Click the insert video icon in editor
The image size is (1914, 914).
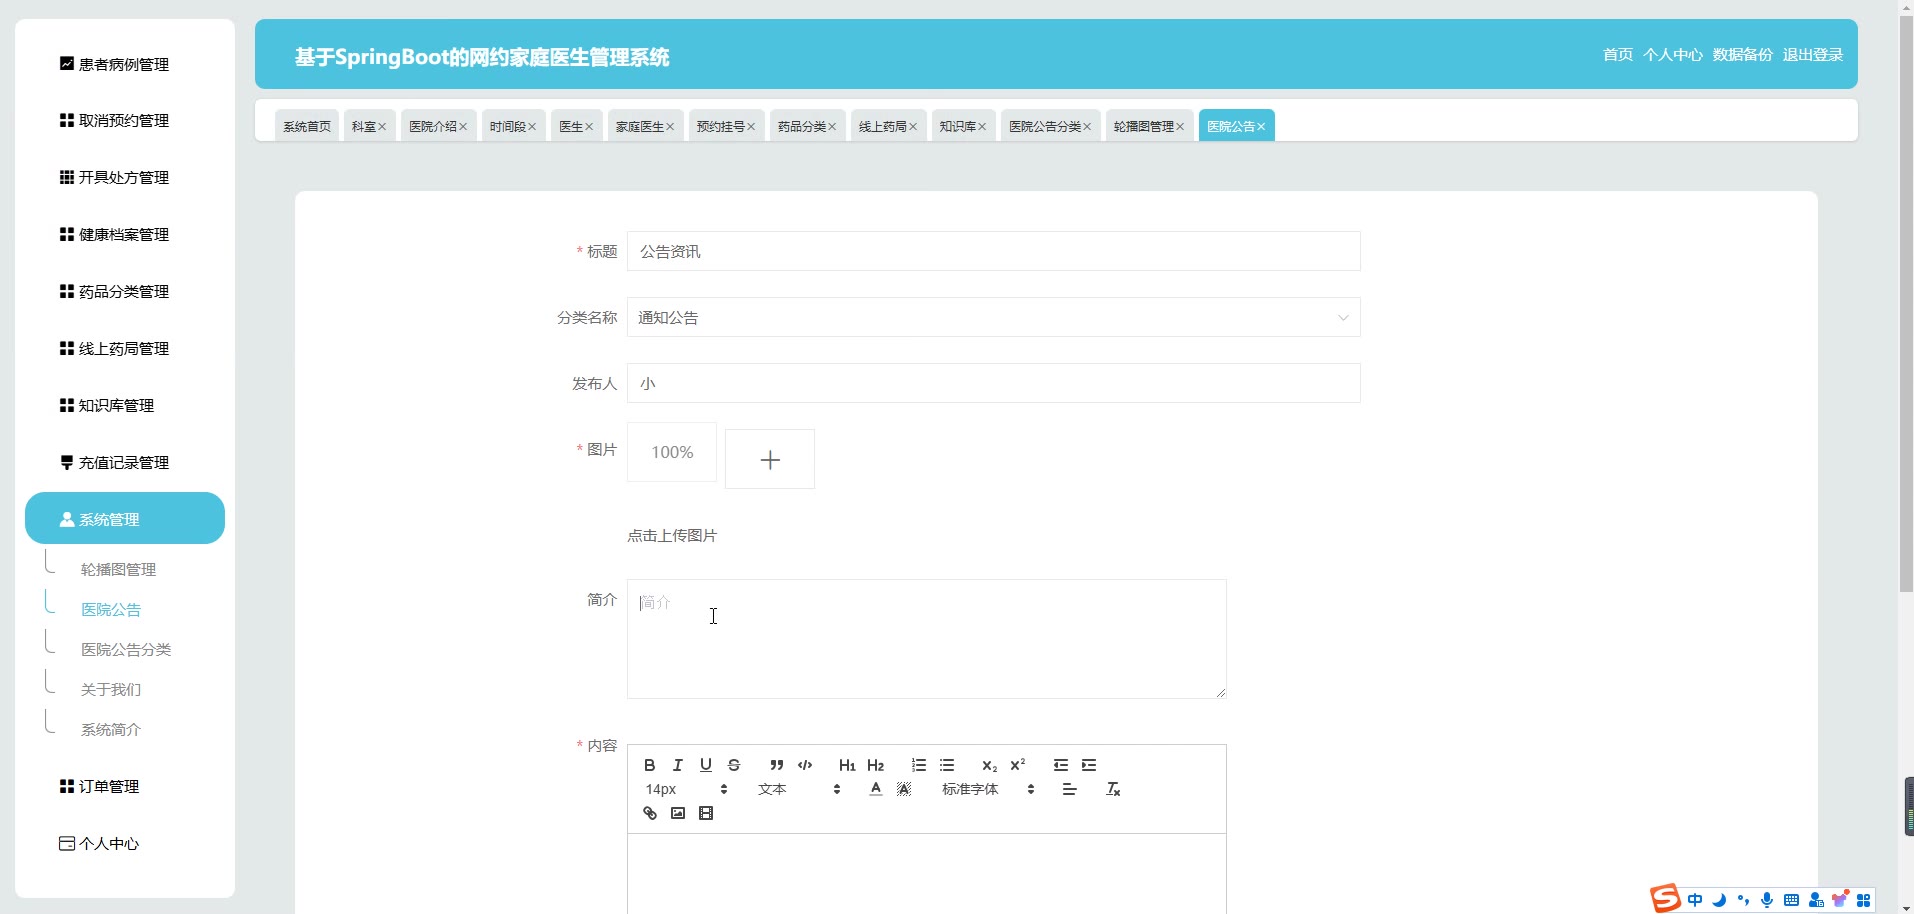pyautogui.click(x=706, y=813)
